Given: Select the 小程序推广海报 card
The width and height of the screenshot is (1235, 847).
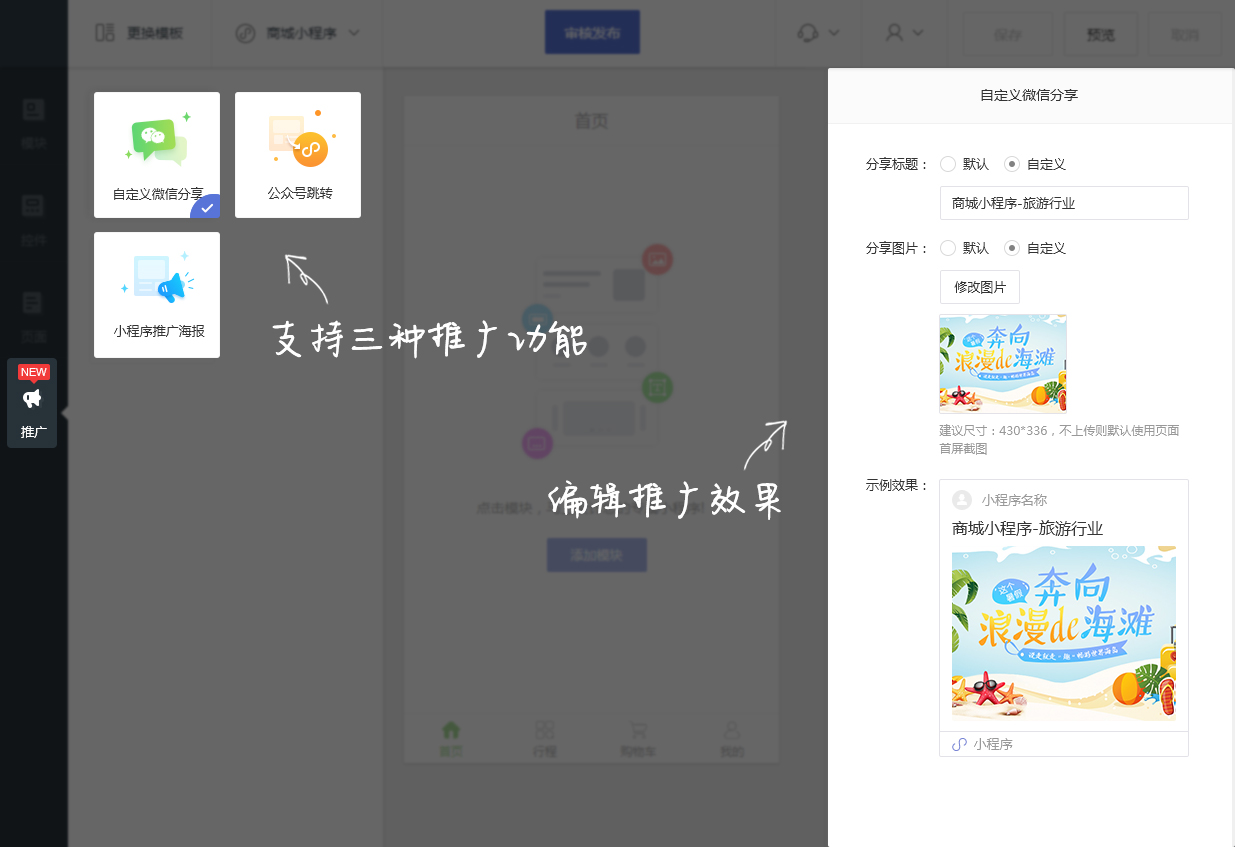Looking at the screenshot, I should [157, 295].
